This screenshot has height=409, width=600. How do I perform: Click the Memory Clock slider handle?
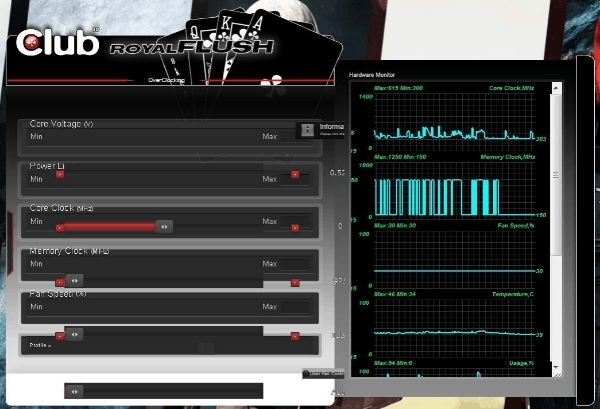pos(74,281)
